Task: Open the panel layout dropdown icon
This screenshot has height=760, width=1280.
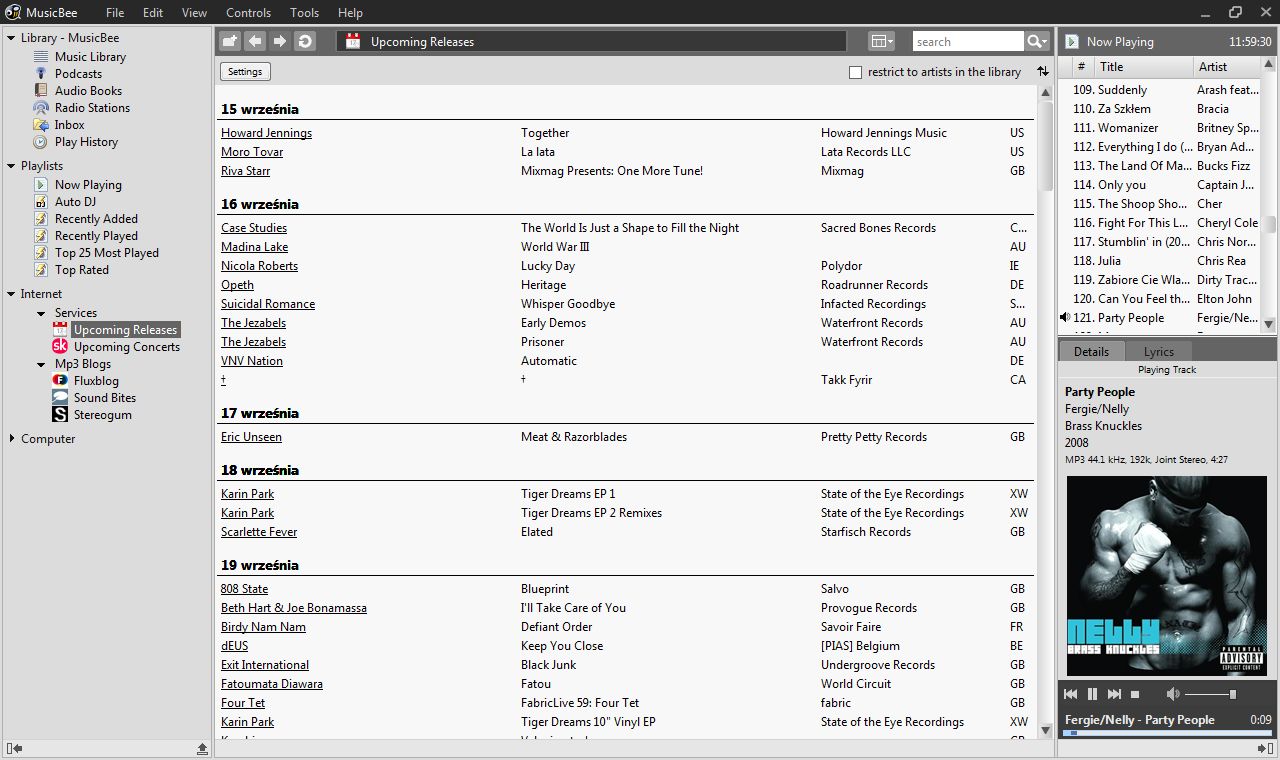Action: click(x=881, y=41)
